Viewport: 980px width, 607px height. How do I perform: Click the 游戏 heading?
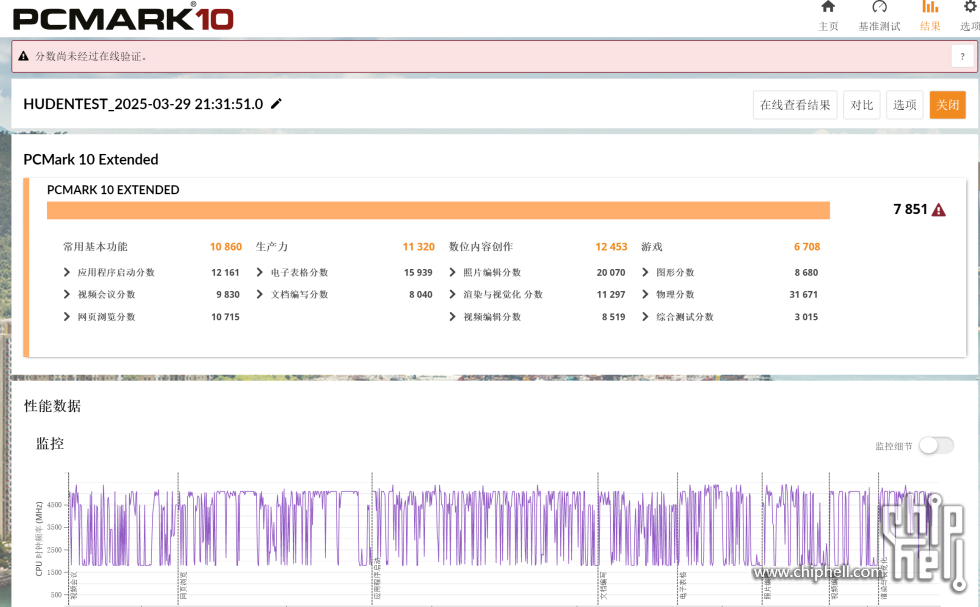point(652,247)
